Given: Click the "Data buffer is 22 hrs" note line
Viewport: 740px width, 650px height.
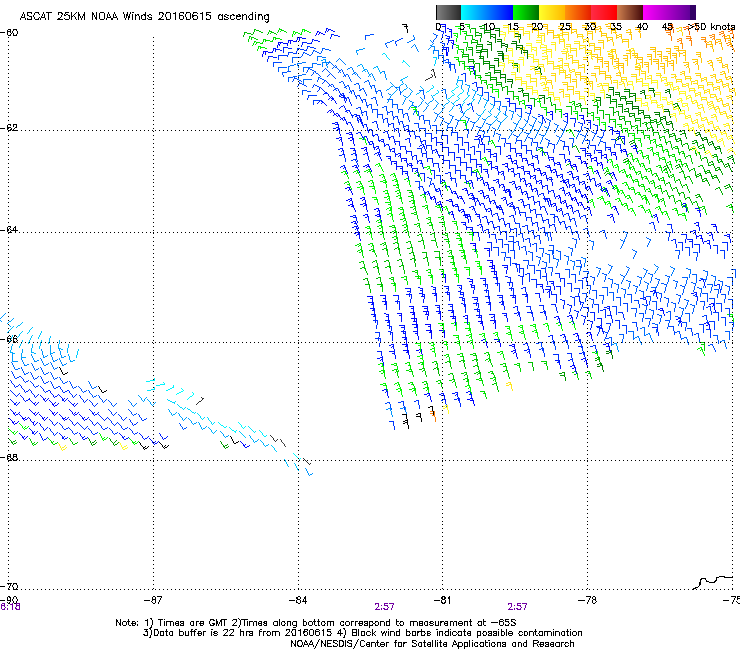Looking at the screenshot, I should point(362,633).
